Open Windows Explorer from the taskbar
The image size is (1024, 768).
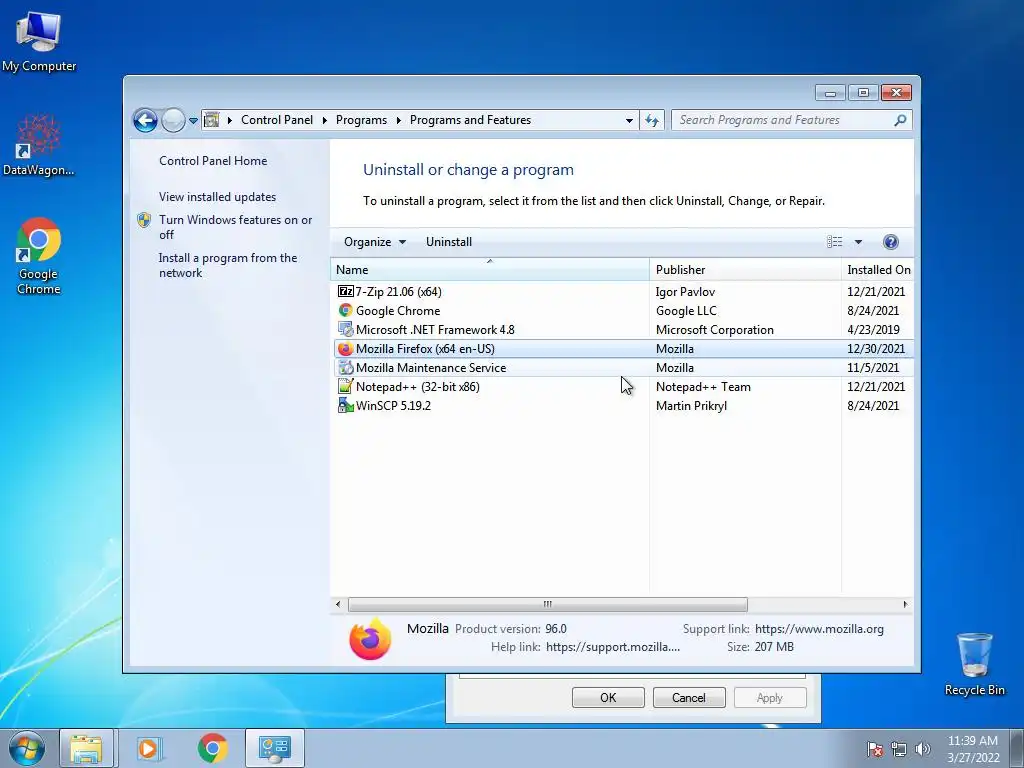[86, 748]
